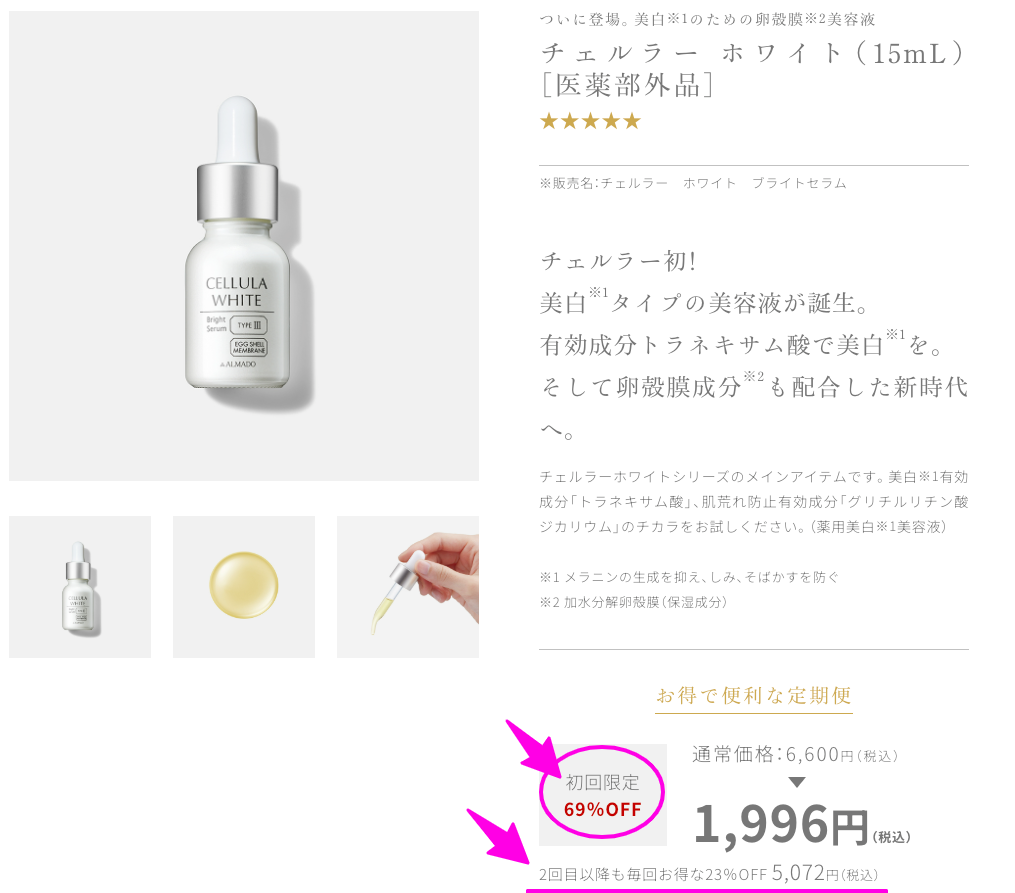1015x893 pixels.
Task: Click the 2回目以降 23%OFF 5,072円 line
Action: point(708,874)
